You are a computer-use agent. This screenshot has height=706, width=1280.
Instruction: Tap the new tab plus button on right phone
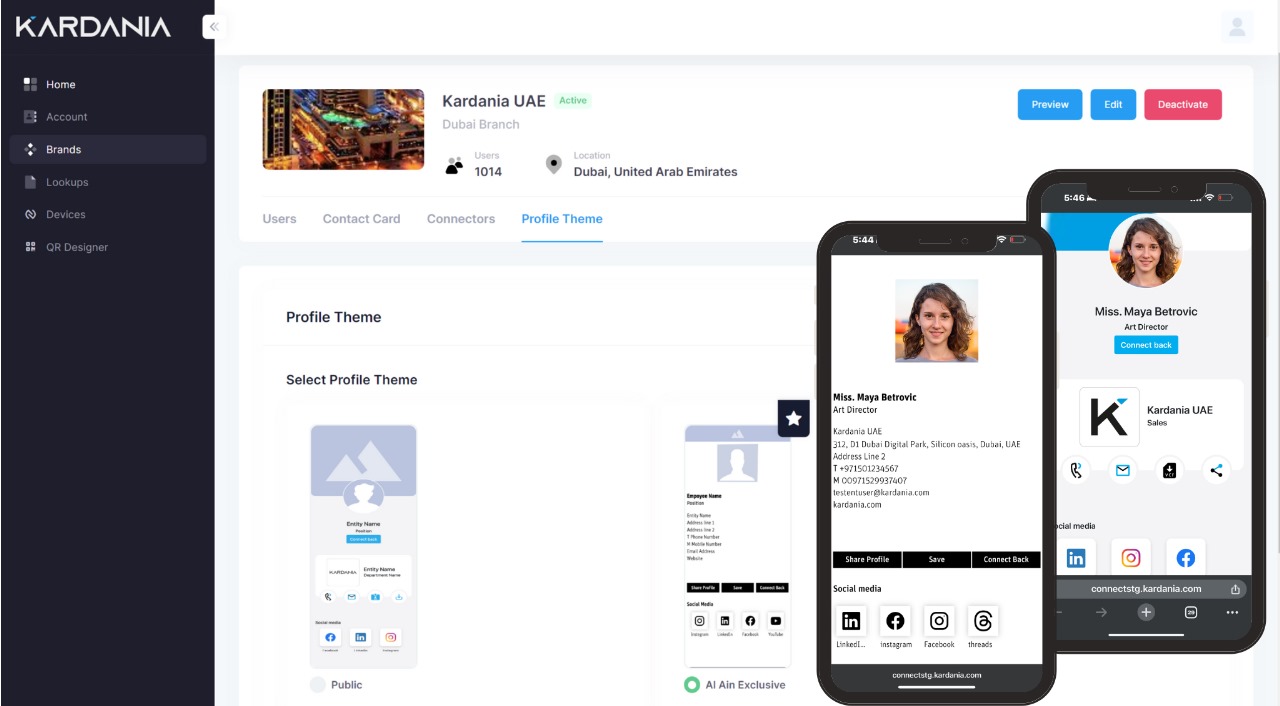[1146, 612]
